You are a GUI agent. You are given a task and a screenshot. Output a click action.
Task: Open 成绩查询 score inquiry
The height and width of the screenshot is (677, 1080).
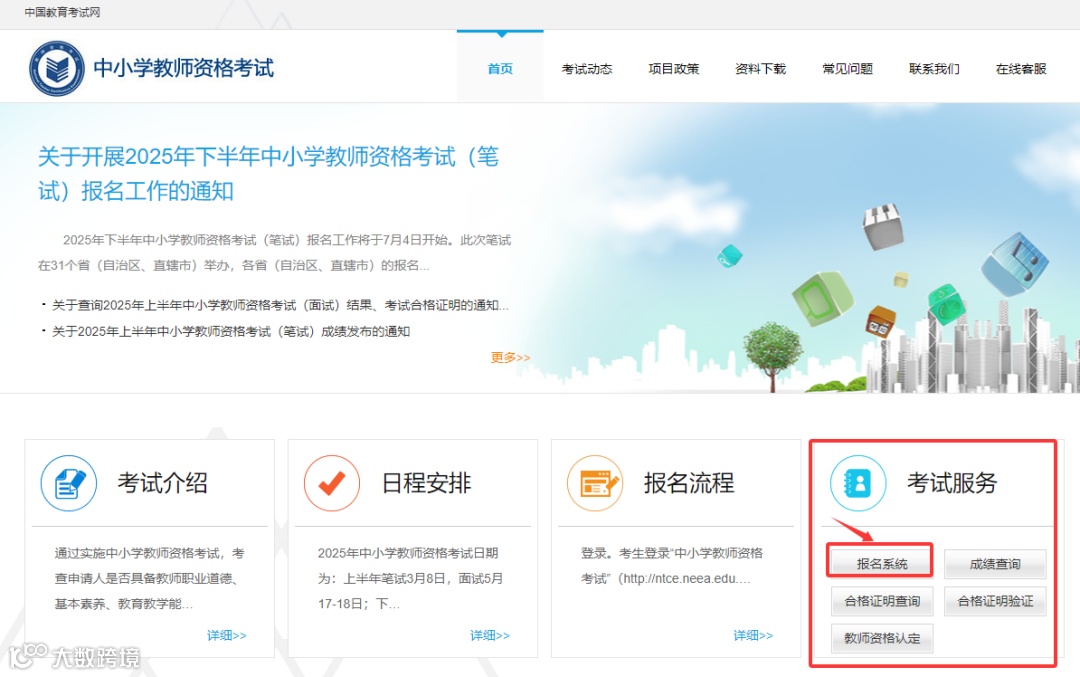(995, 564)
